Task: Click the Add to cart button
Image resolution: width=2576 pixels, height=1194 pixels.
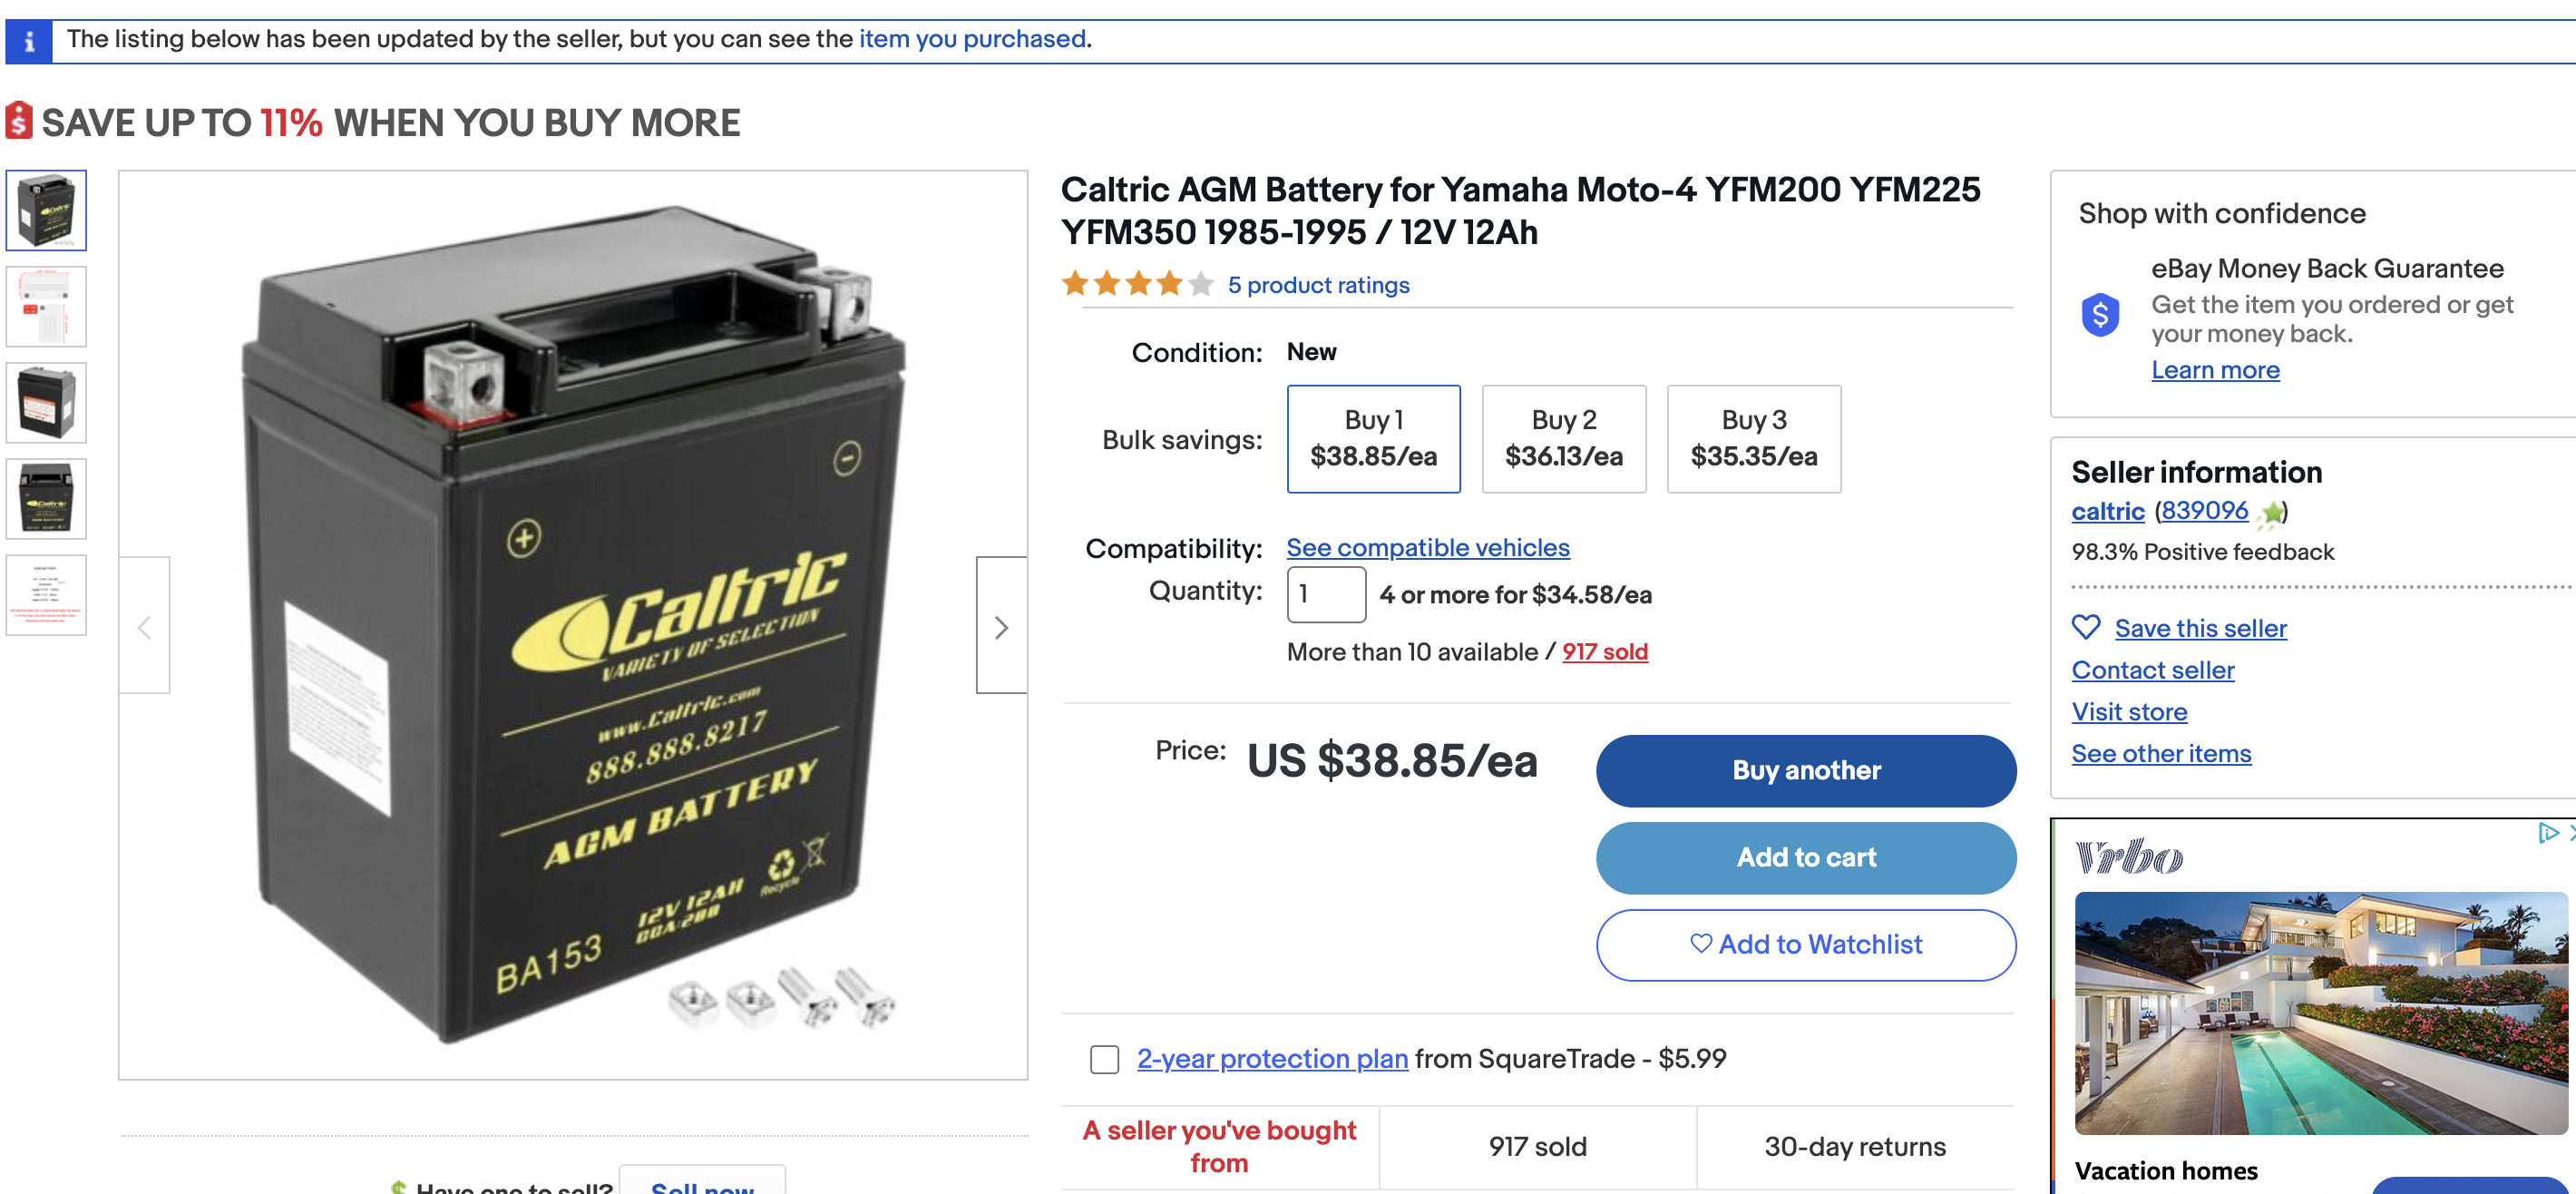Action: click(1805, 857)
